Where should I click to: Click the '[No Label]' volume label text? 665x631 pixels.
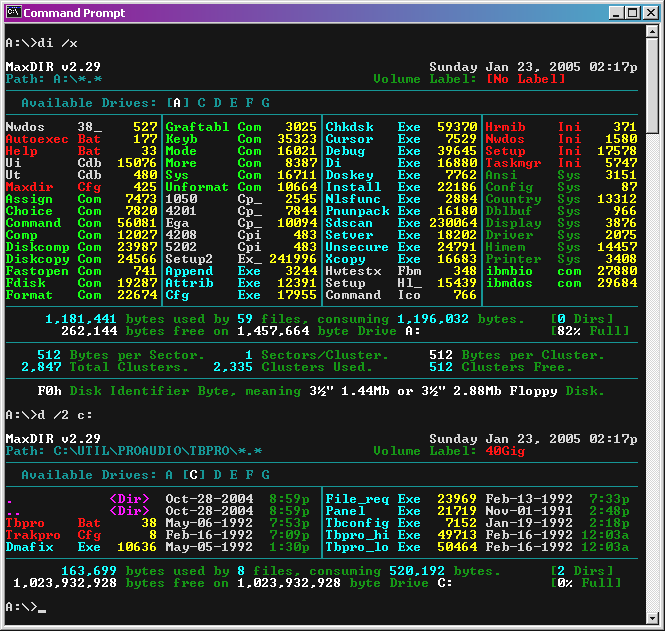(x=525, y=79)
